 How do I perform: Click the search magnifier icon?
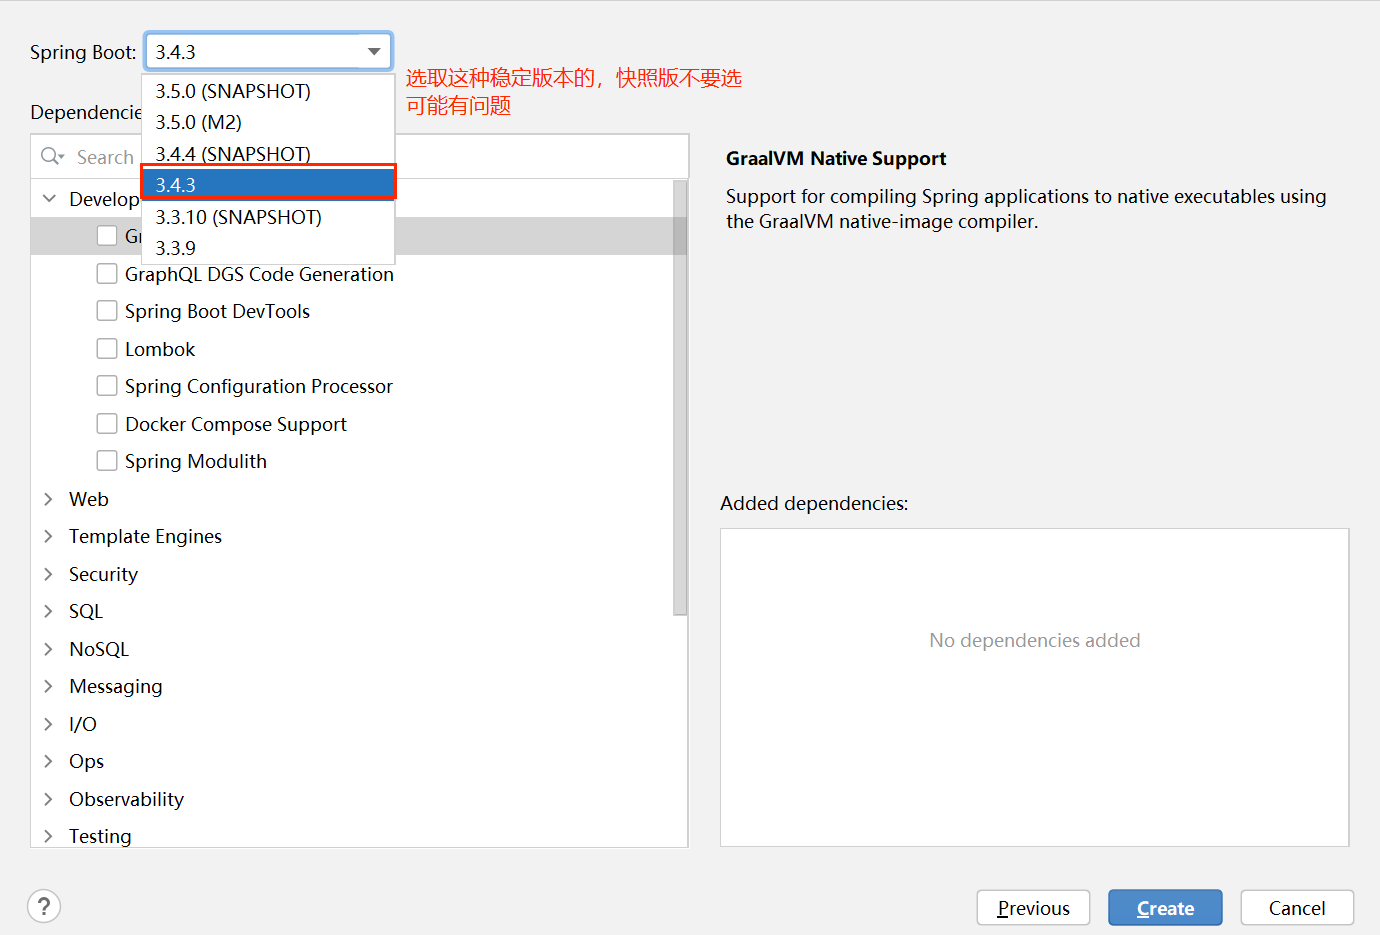tap(52, 156)
